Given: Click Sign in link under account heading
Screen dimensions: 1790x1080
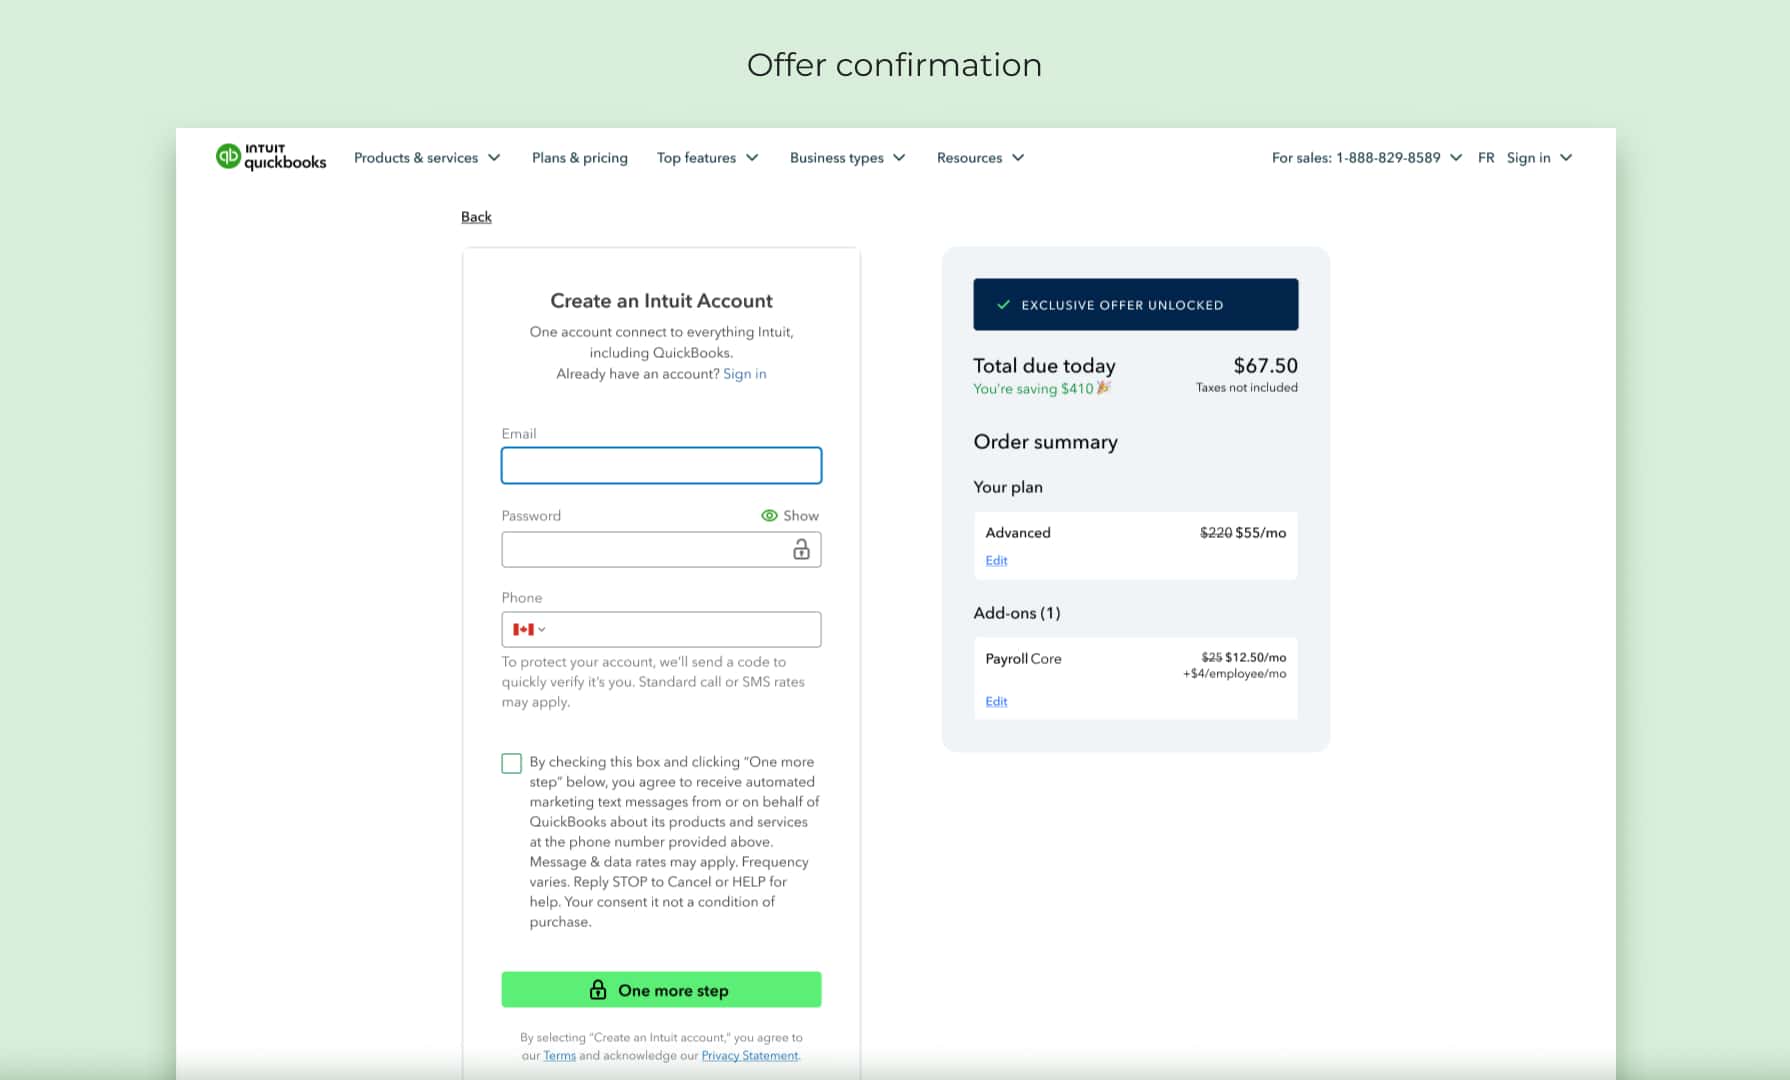Looking at the screenshot, I should [745, 374].
